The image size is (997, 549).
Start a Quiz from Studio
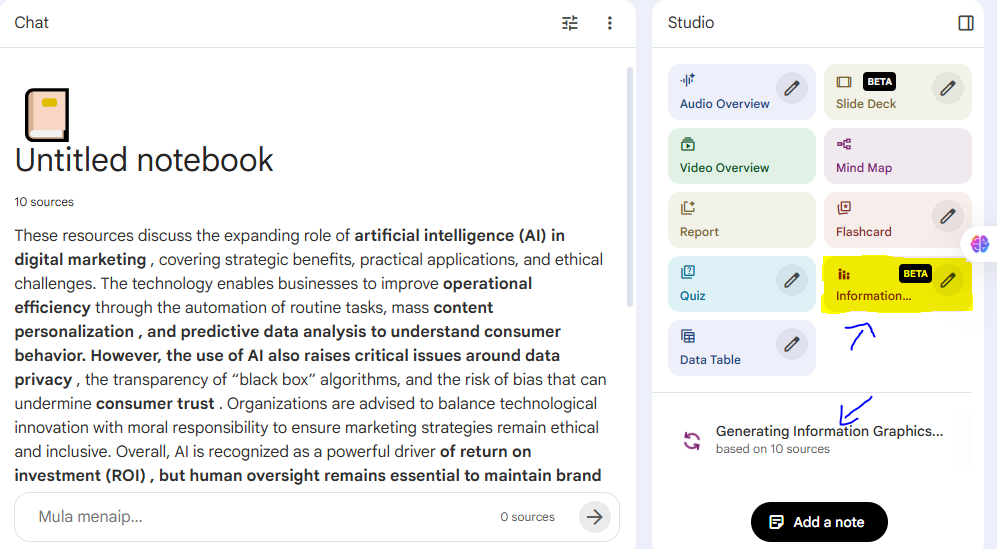click(x=722, y=285)
